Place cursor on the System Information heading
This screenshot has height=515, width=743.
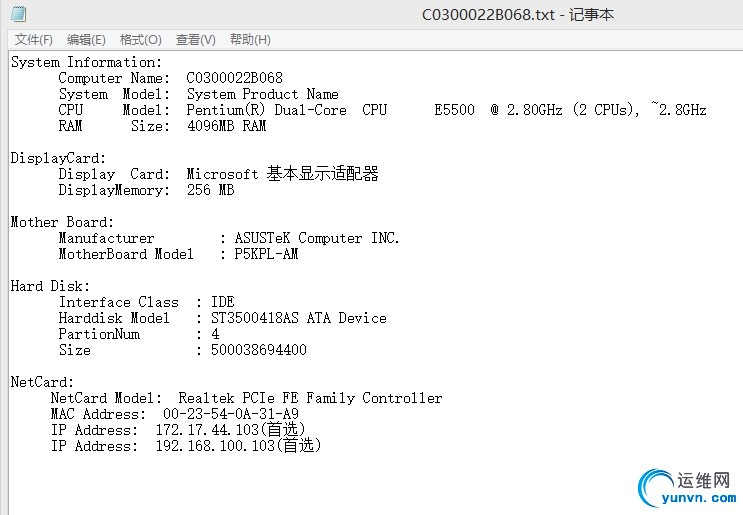(x=86, y=62)
